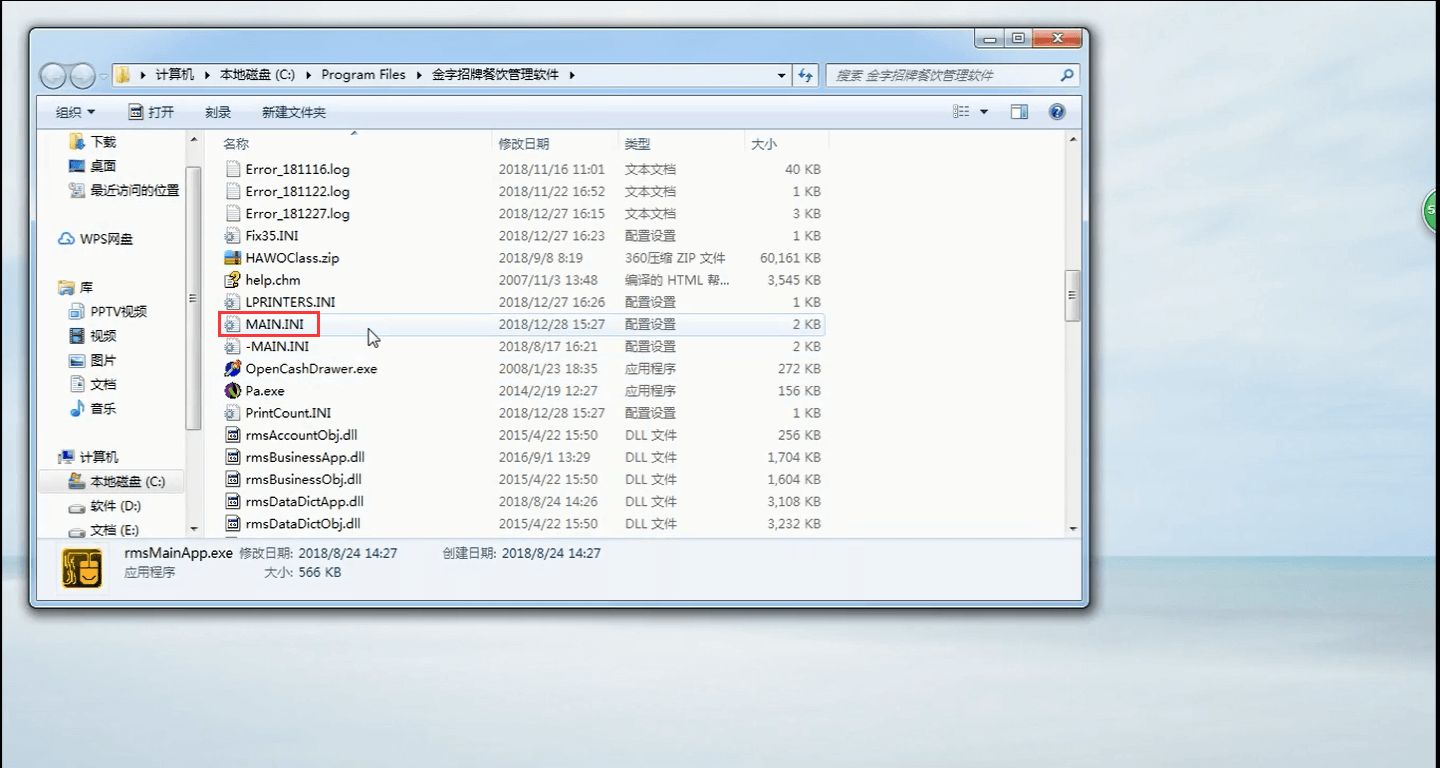Select the HAWOClass.zip archive icon
Viewport: 1440px width, 768px height.
[x=232, y=258]
